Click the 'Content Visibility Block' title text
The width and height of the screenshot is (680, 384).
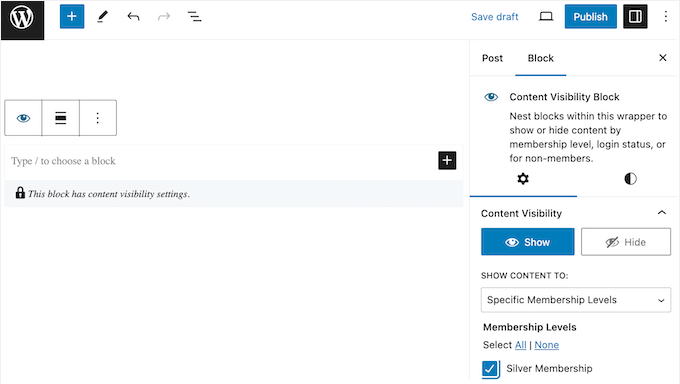564,97
